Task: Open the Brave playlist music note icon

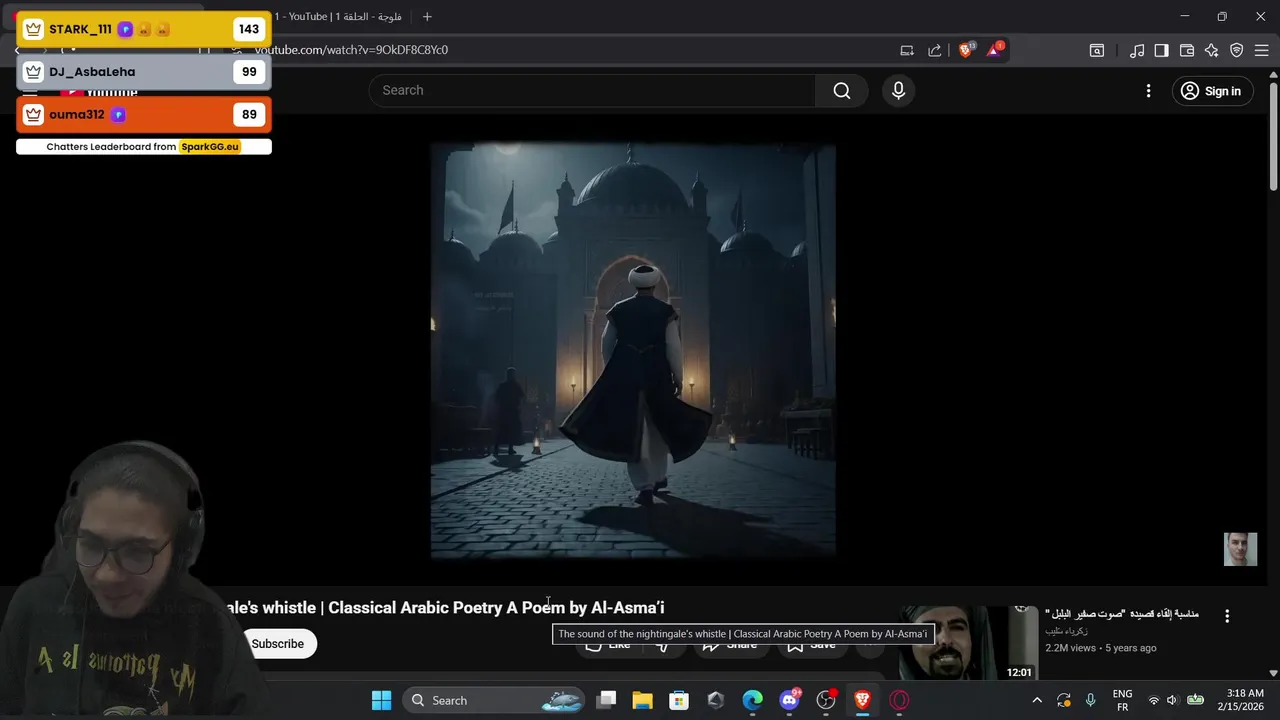Action: pos(1137,50)
